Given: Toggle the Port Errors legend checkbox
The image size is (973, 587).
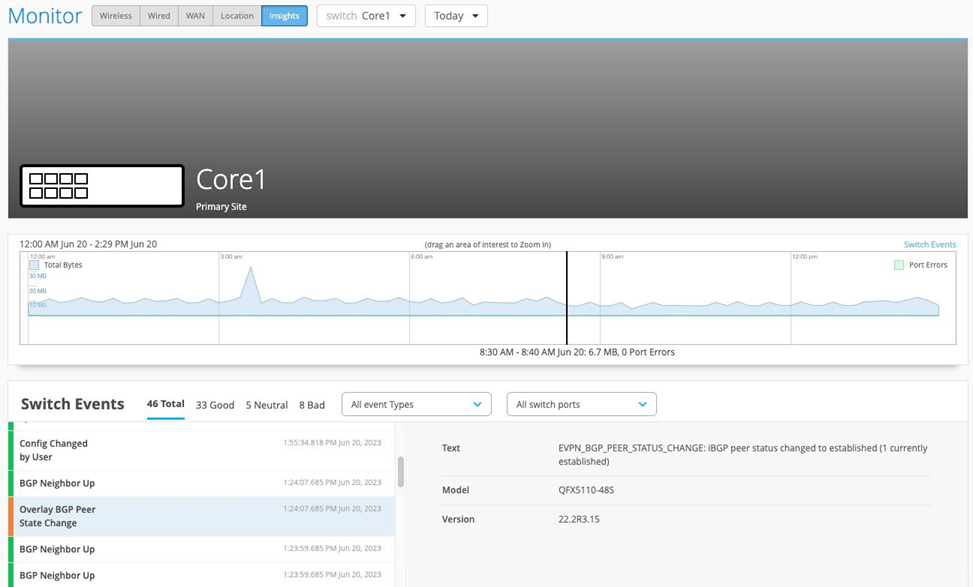Looking at the screenshot, I should 899,265.
